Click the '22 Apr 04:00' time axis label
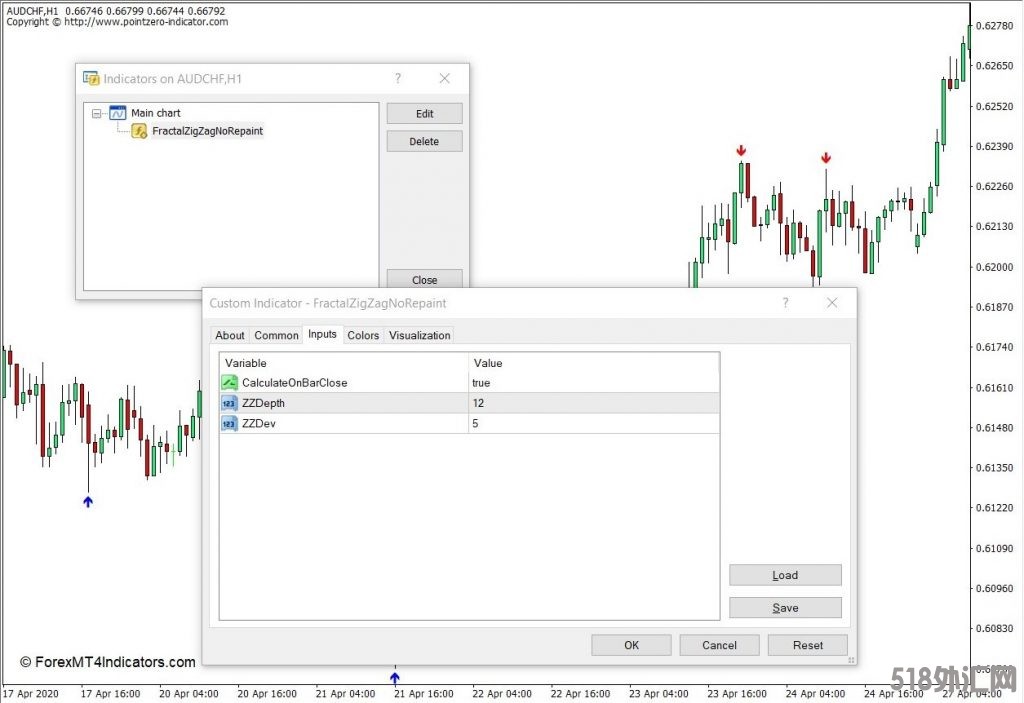 [x=502, y=694]
